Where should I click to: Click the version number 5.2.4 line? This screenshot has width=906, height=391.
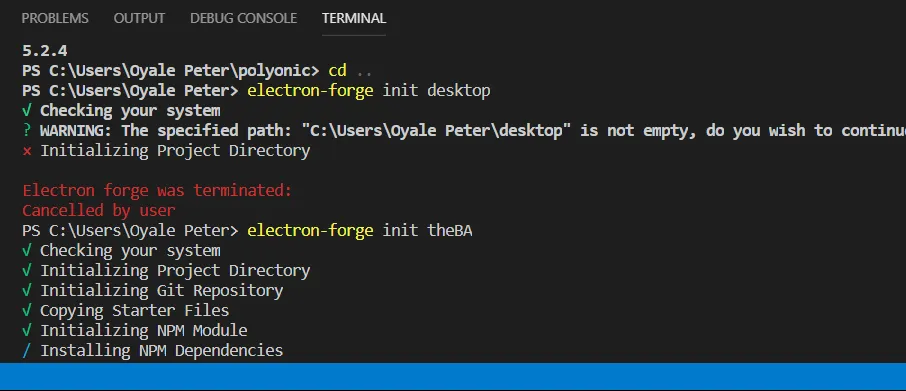coord(44,51)
